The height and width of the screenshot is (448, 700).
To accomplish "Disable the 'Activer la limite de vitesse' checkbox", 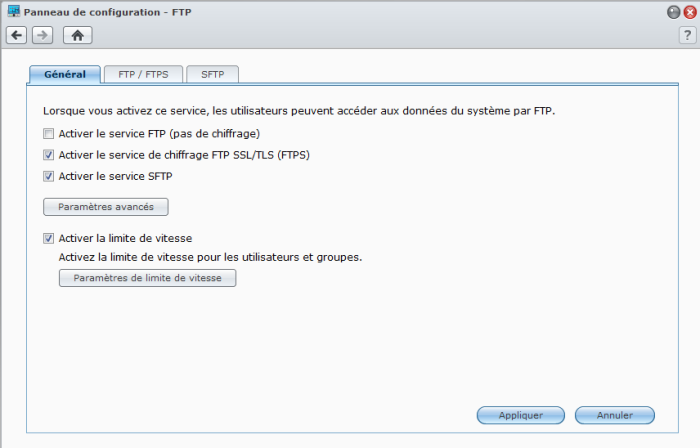I will [48, 239].
